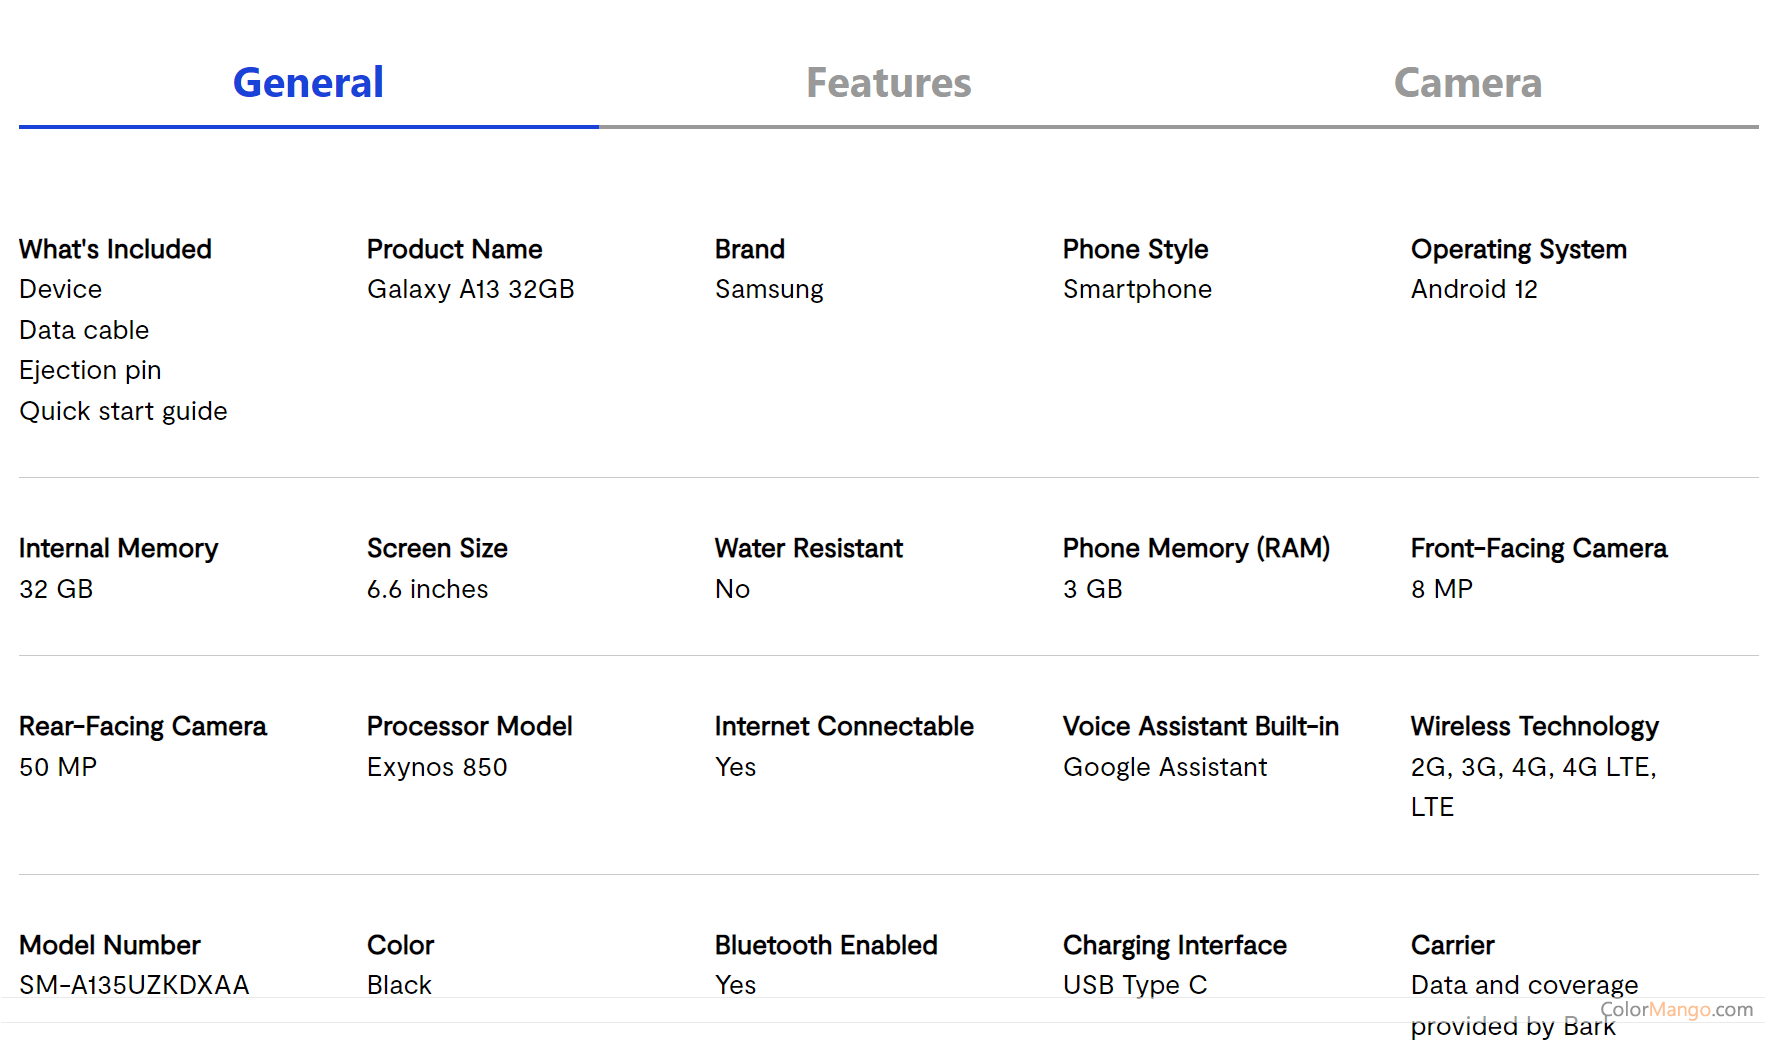
Task: Click the Black color value
Action: (399, 985)
